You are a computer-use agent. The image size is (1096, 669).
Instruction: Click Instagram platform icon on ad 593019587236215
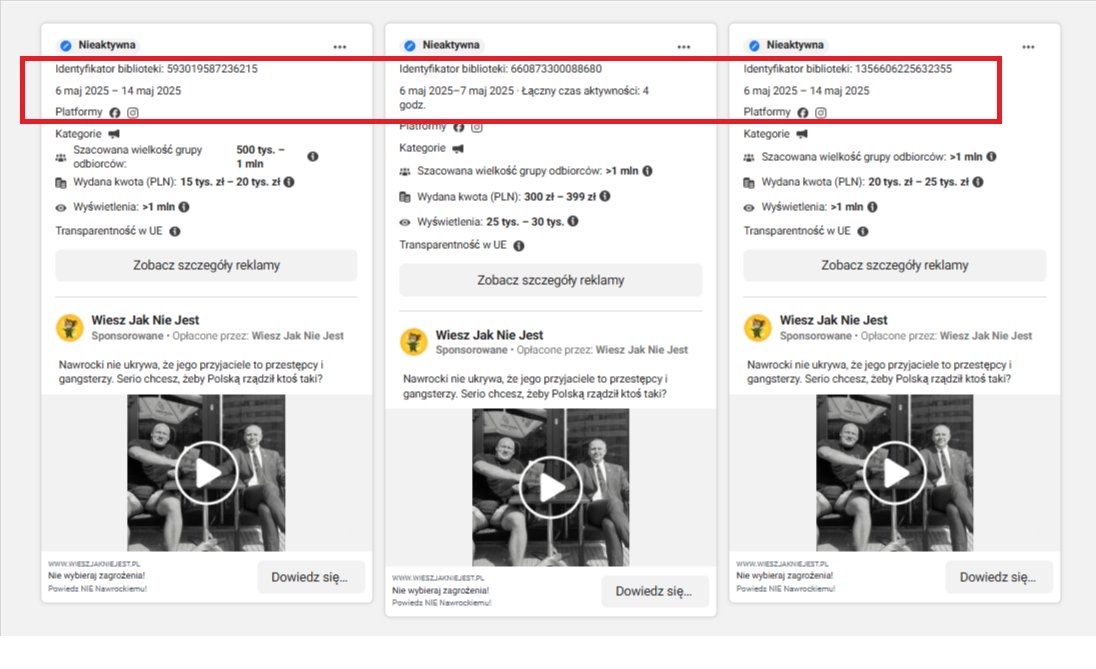click(133, 113)
